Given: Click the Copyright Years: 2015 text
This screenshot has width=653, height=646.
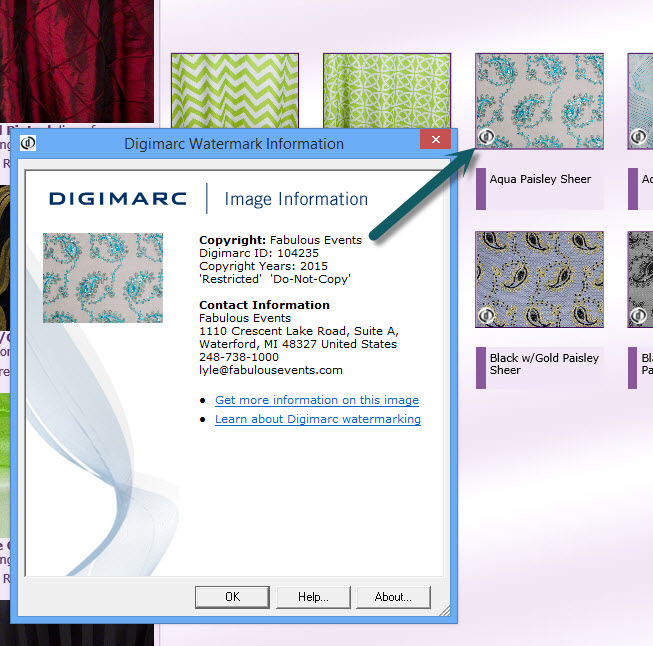Looking at the screenshot, I should tap(263, 266).
